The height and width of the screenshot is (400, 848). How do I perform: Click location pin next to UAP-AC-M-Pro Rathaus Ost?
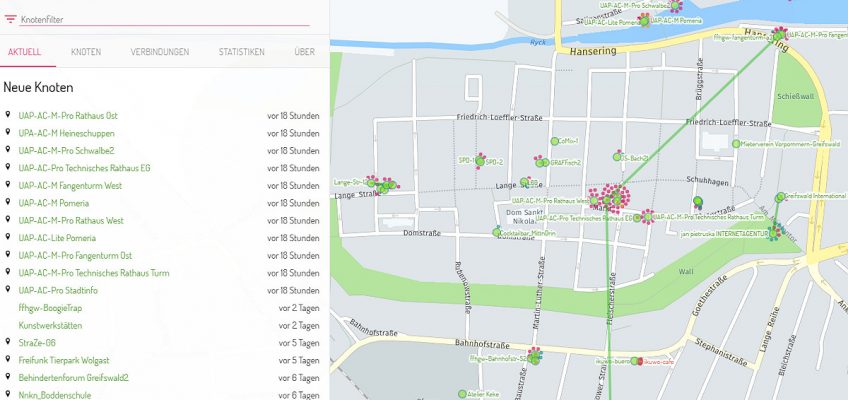pyautogui.click(x=8, y=116)
